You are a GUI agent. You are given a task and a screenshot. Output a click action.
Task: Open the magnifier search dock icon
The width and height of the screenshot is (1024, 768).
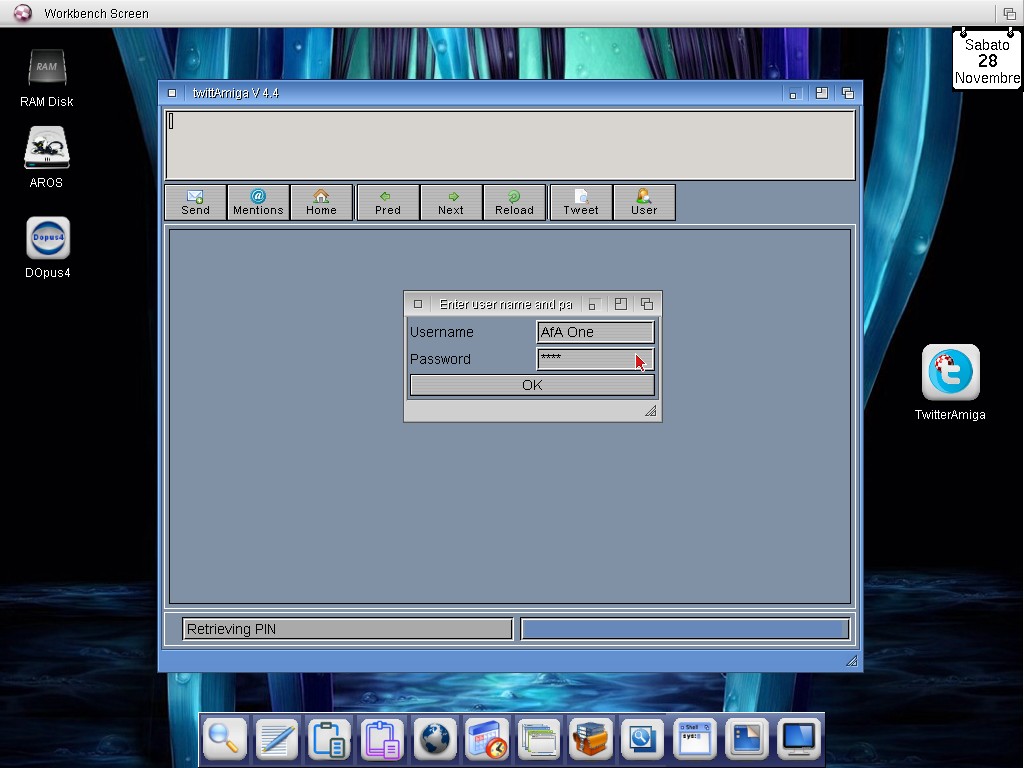click(225, 740)
